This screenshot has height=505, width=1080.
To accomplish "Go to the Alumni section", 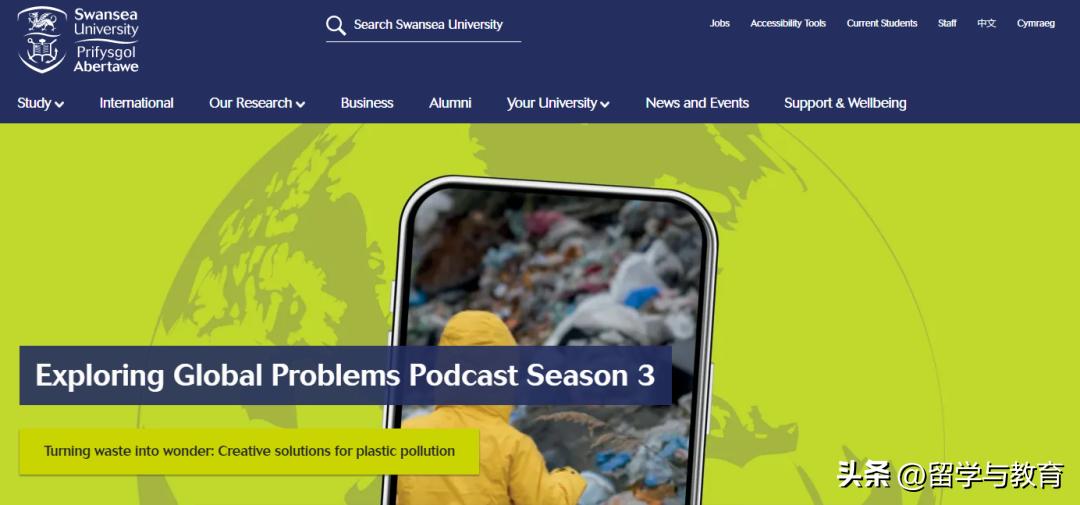I will [x=450, y=103].
